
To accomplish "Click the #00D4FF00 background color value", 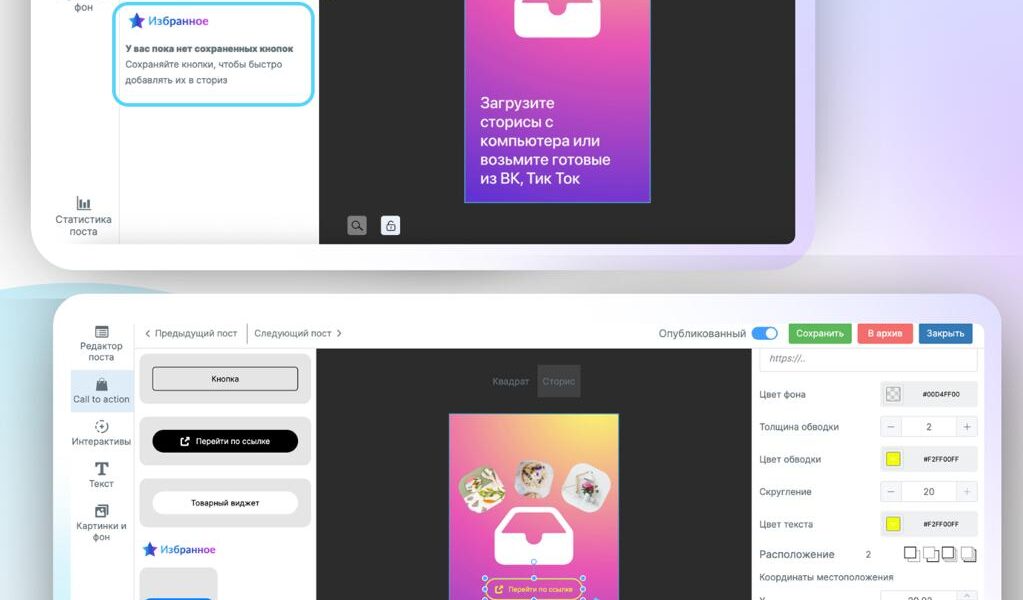I will pos(941,394).
